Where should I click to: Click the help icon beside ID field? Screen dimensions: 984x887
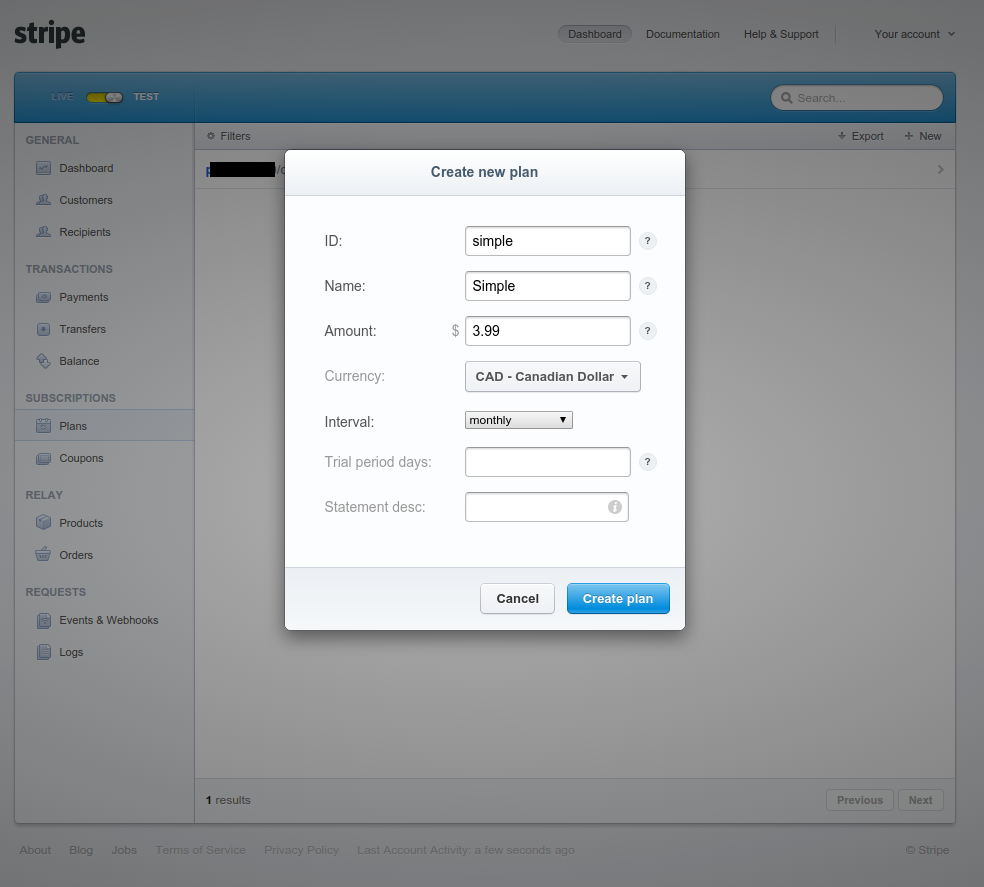coord(647,241)
